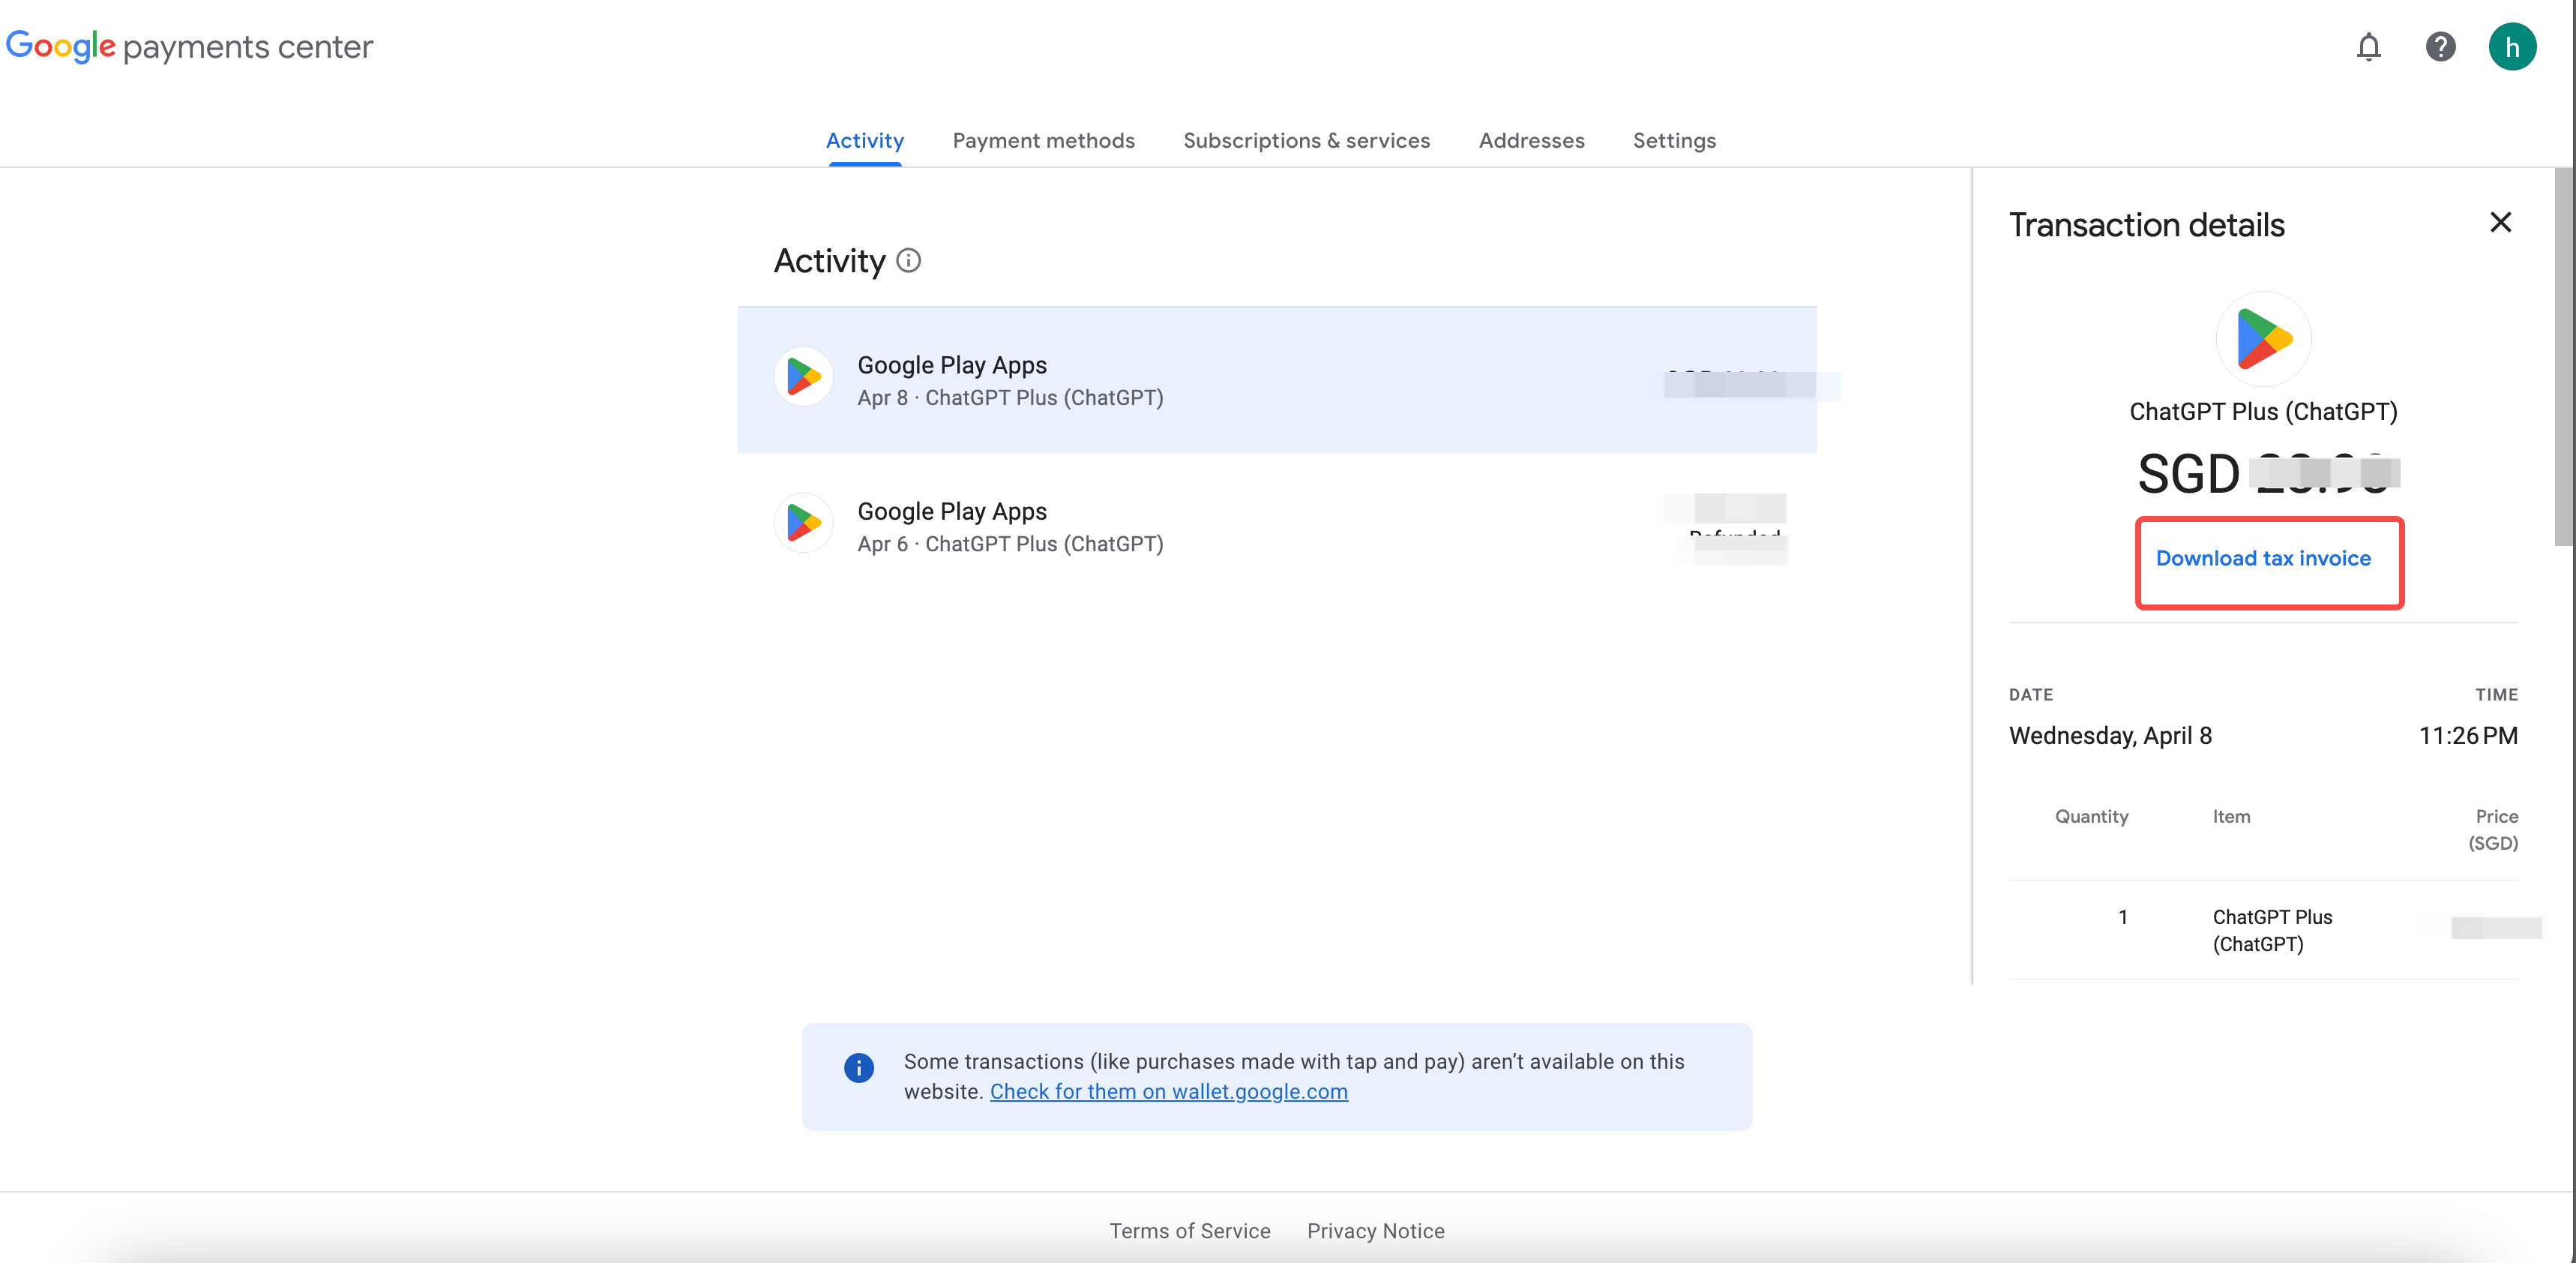
Task: Select the Apr 8 Google Play Apps transaction
Action: coord(1277,380)
